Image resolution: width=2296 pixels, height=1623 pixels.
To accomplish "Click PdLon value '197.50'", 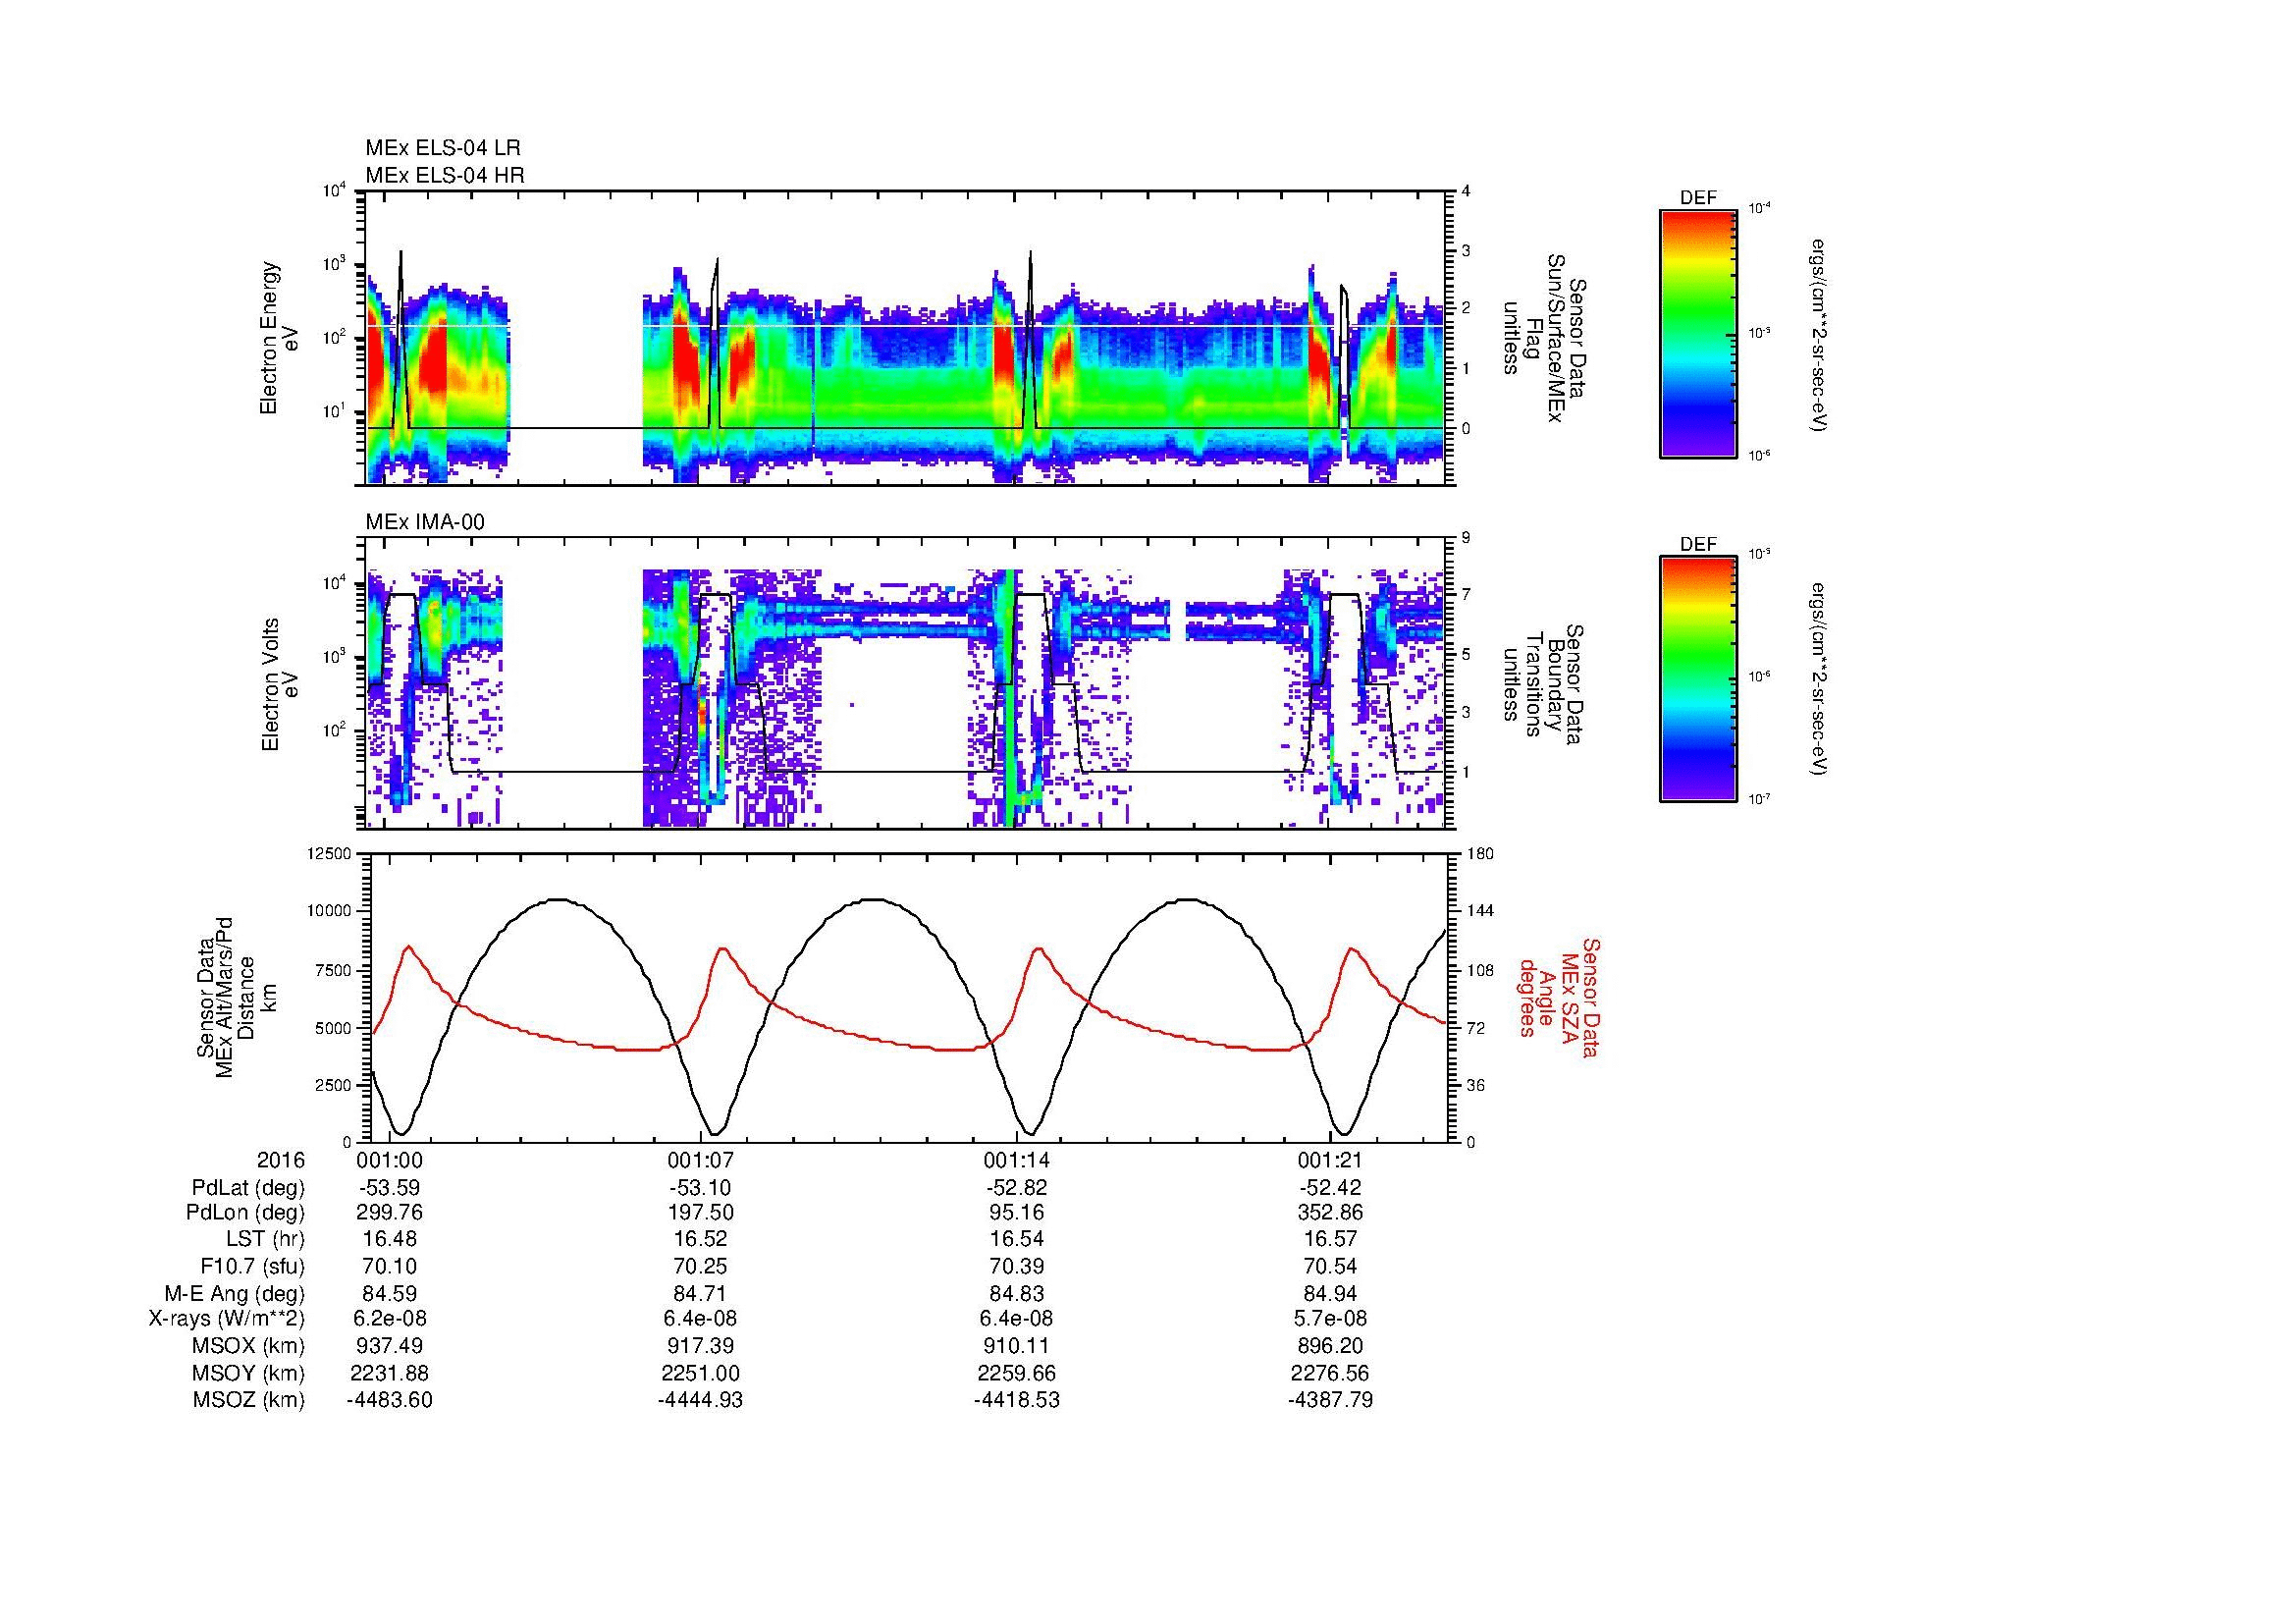I will 701,1213.
